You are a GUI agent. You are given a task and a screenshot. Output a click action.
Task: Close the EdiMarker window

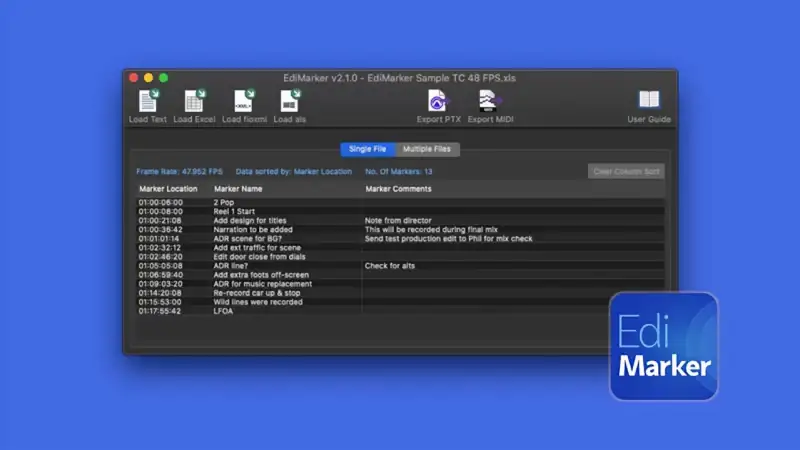[x=134, y=78]
